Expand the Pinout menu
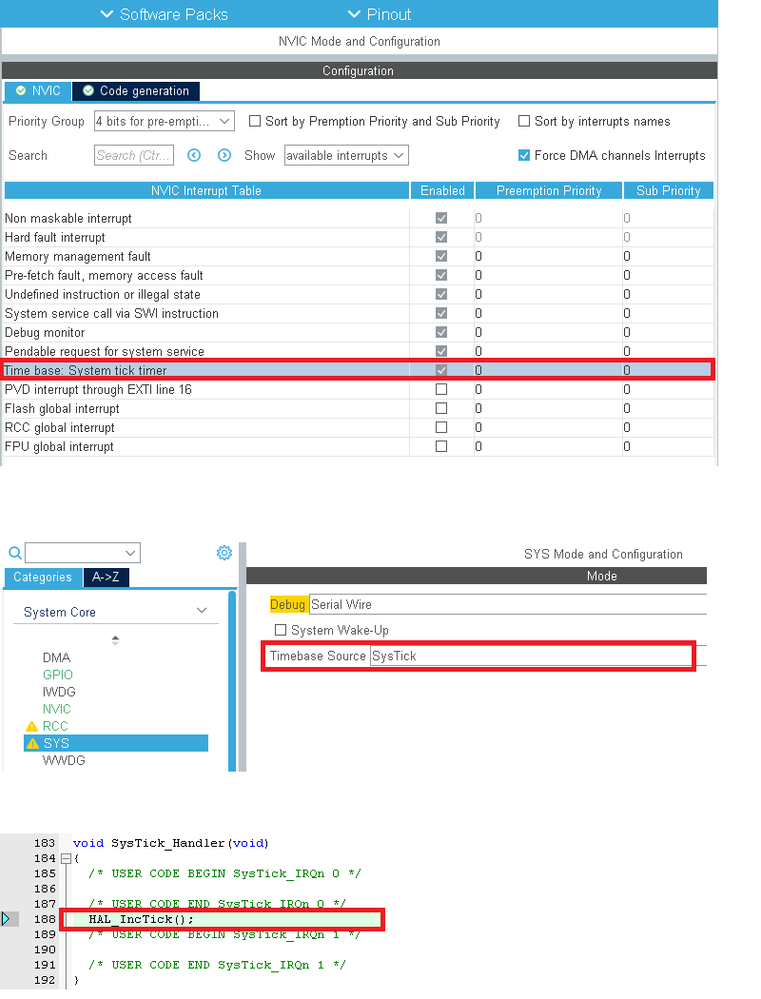Screen dimensions: 761x999 [379, 14]
